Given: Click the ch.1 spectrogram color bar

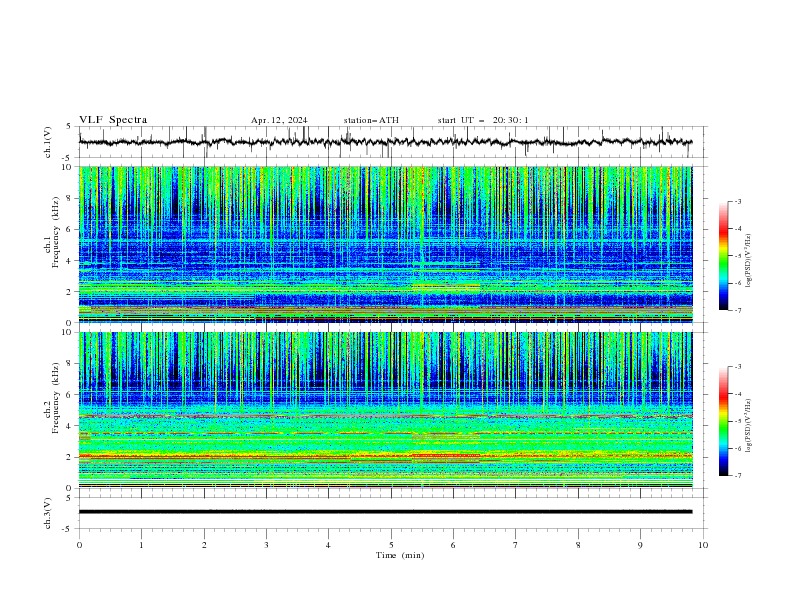Looking at the screenshot, I should click(x=724, y=256).
